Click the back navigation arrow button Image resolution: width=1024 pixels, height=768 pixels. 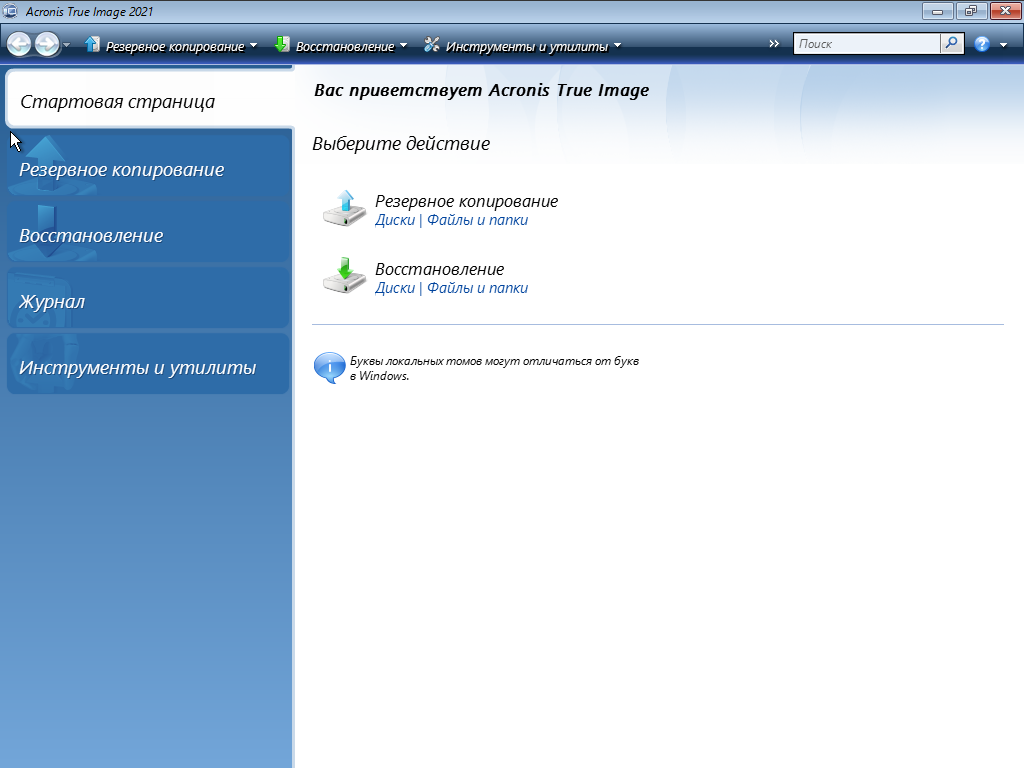(x=19, y=44)
